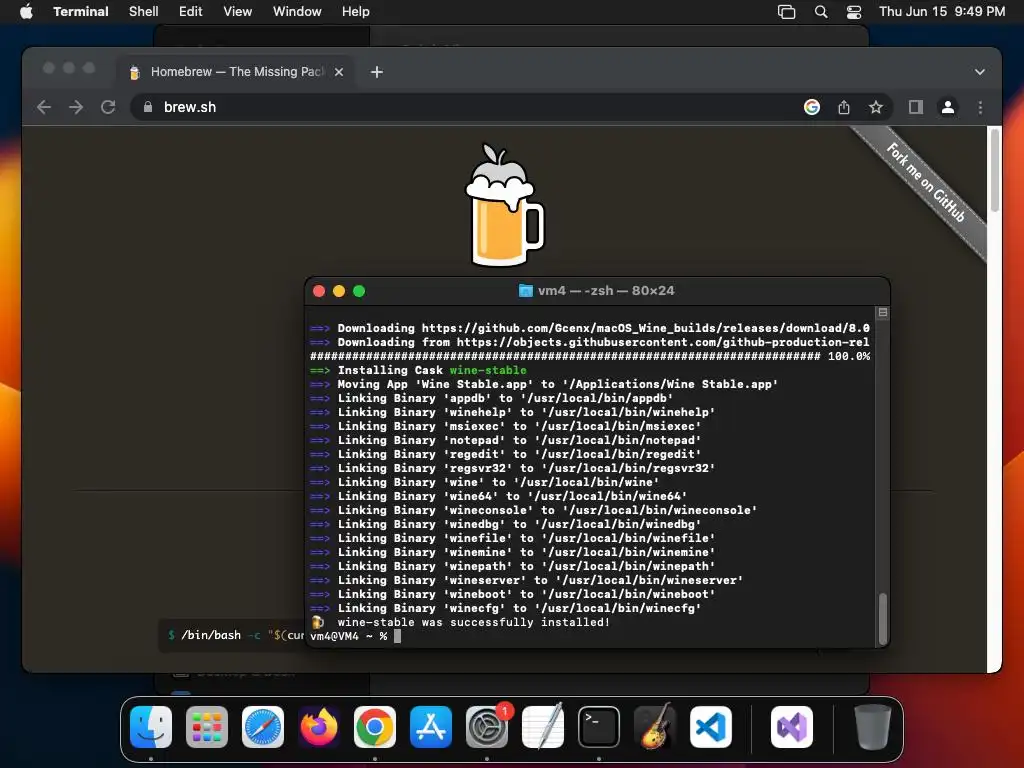Open Visual Studio Code from the Dock

click(711, 727)
